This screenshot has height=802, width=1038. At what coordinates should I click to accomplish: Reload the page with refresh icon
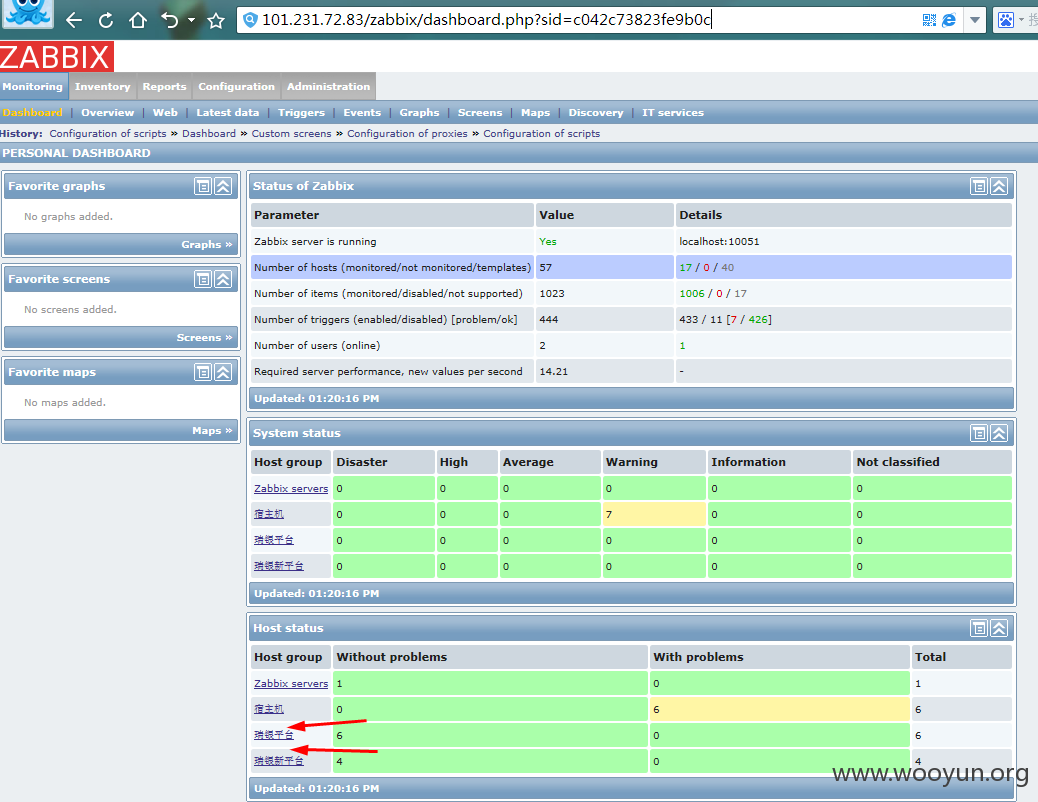(106, 21)
